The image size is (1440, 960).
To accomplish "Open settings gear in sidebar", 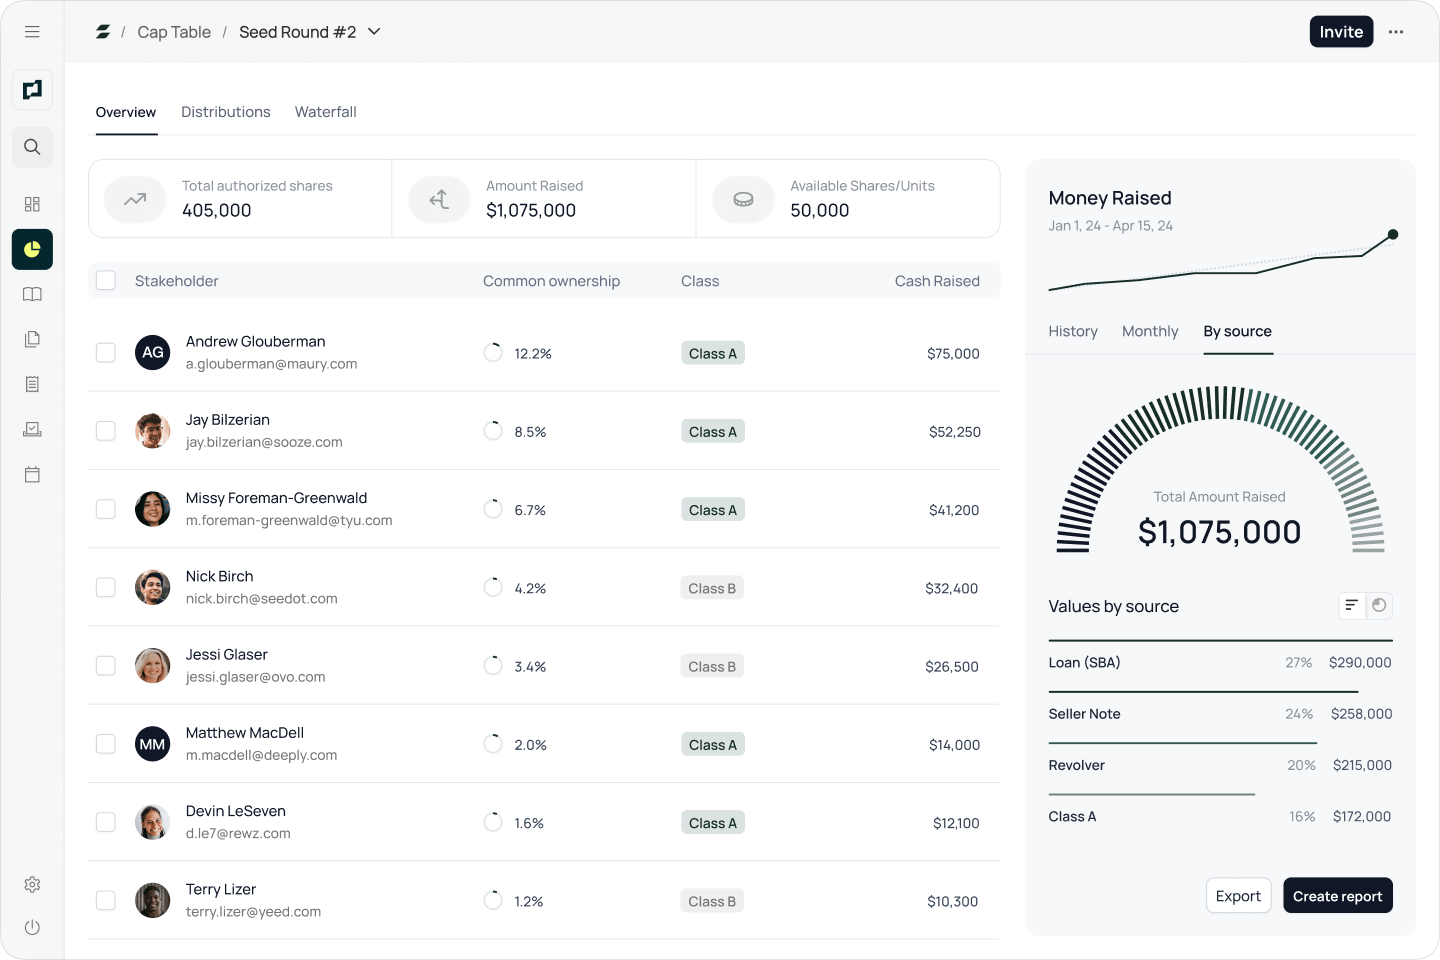I will point(32,884).
